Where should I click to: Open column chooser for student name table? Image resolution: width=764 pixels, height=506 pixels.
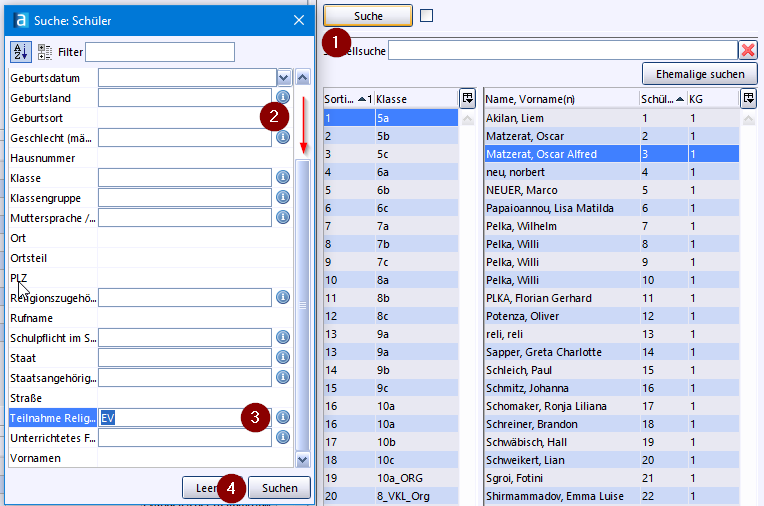point(749,98)
